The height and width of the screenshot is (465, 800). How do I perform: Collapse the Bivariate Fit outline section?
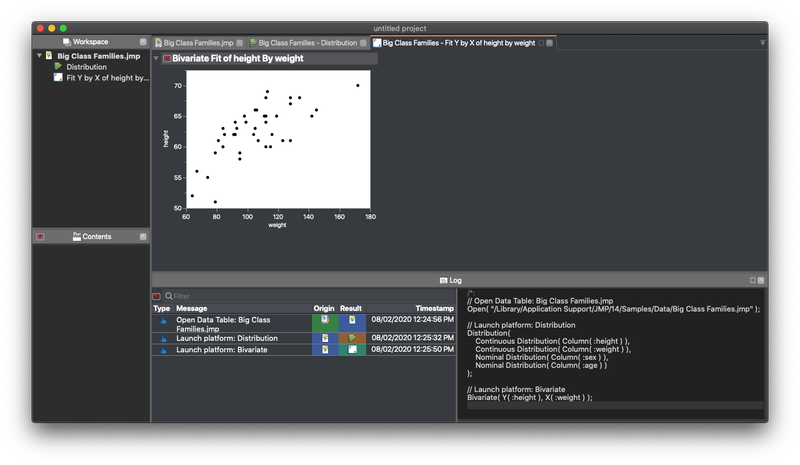[x=156, y=59]
